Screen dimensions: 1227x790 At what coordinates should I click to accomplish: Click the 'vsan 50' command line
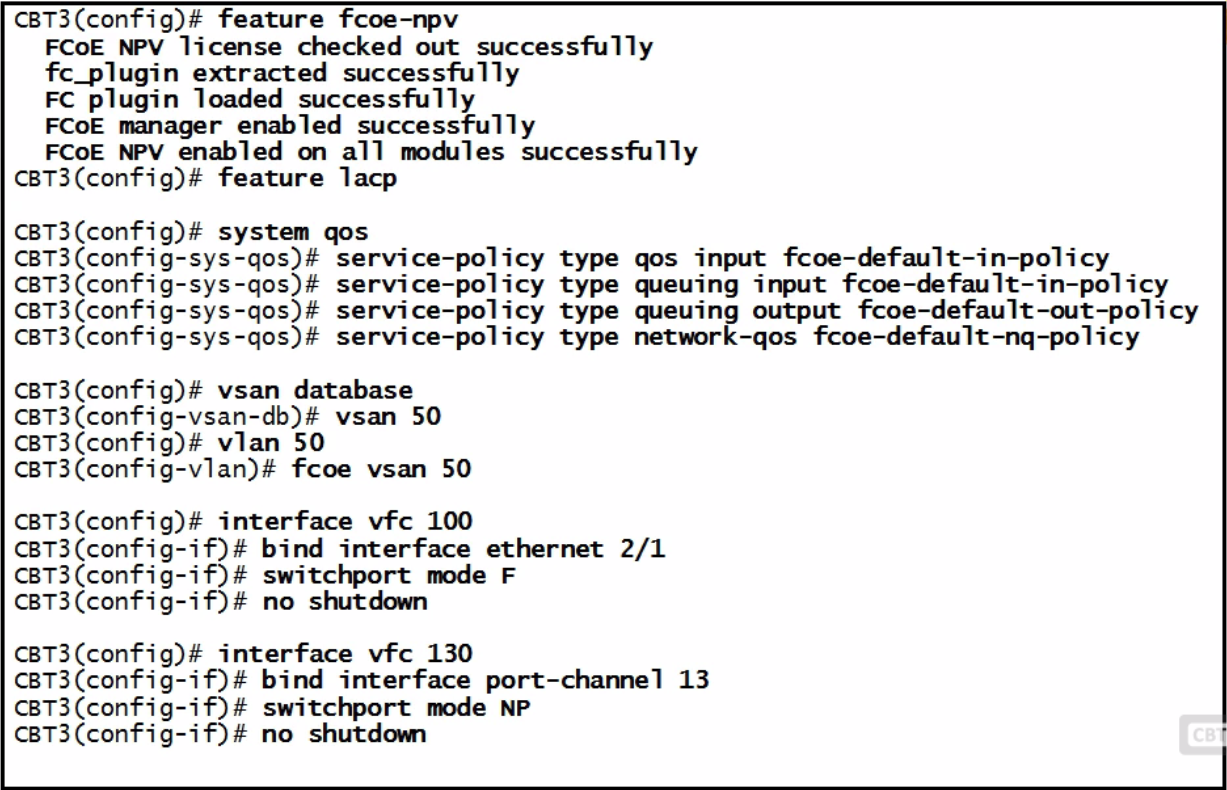click(x=228, y=416)
